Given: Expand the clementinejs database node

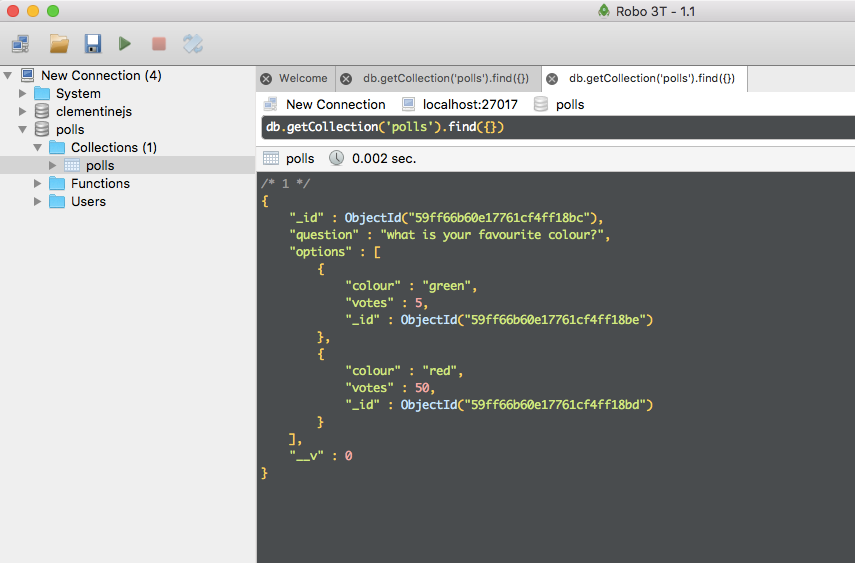Looking at the screenshot, I should [x=22, y=111].
